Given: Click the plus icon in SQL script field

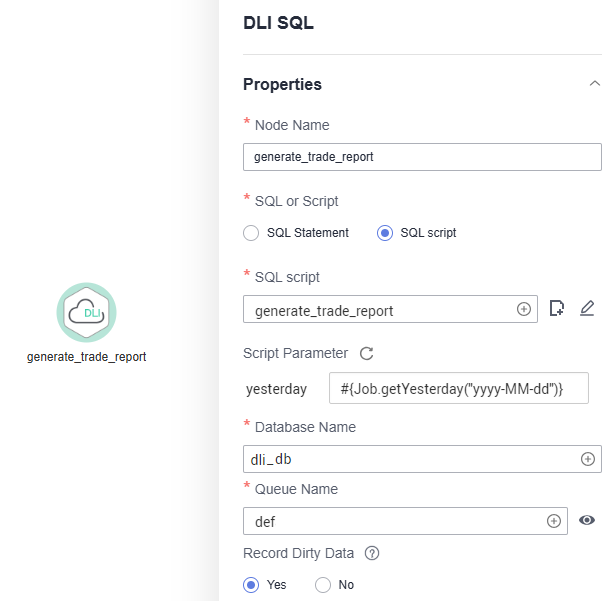Looking at the screenshot, I should tap(524, 309).
